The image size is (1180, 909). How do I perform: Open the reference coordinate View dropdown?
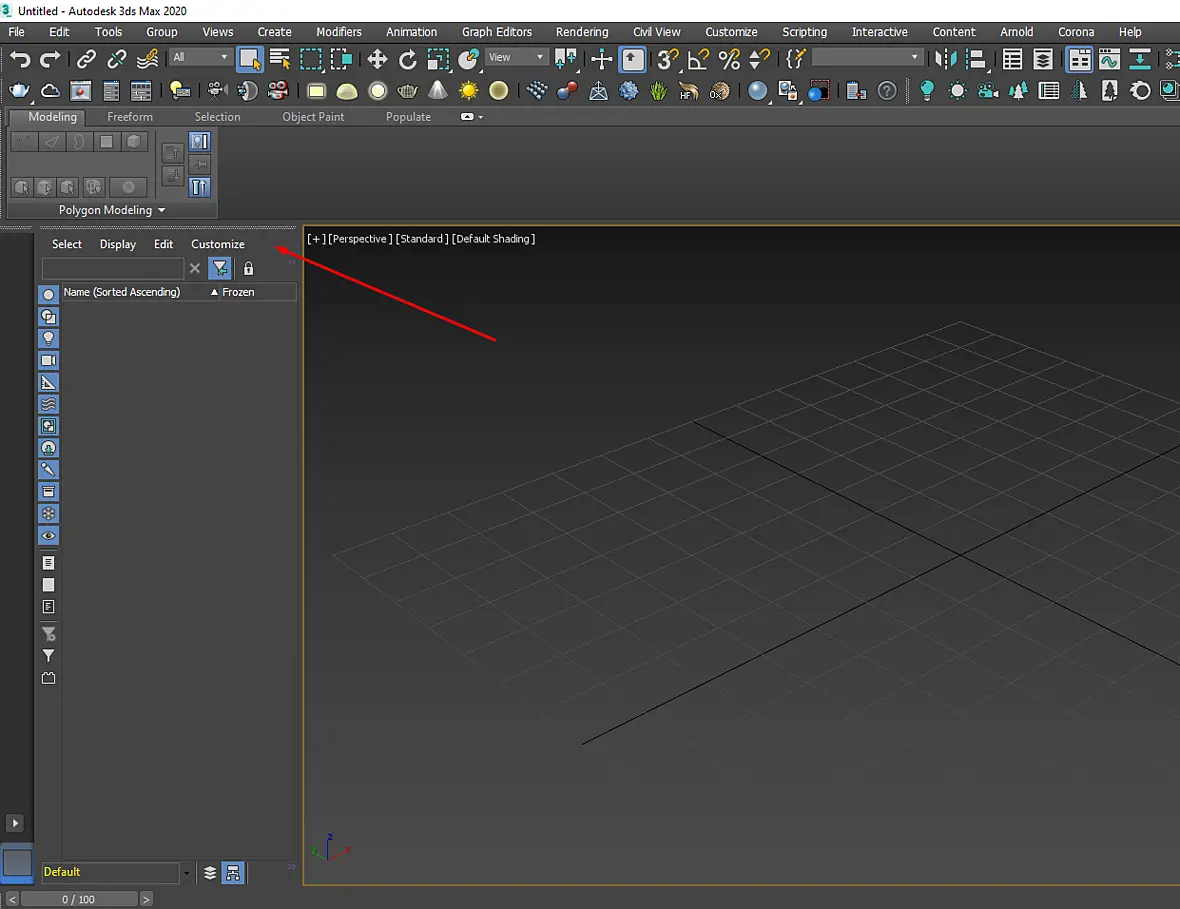pos(515,57)
